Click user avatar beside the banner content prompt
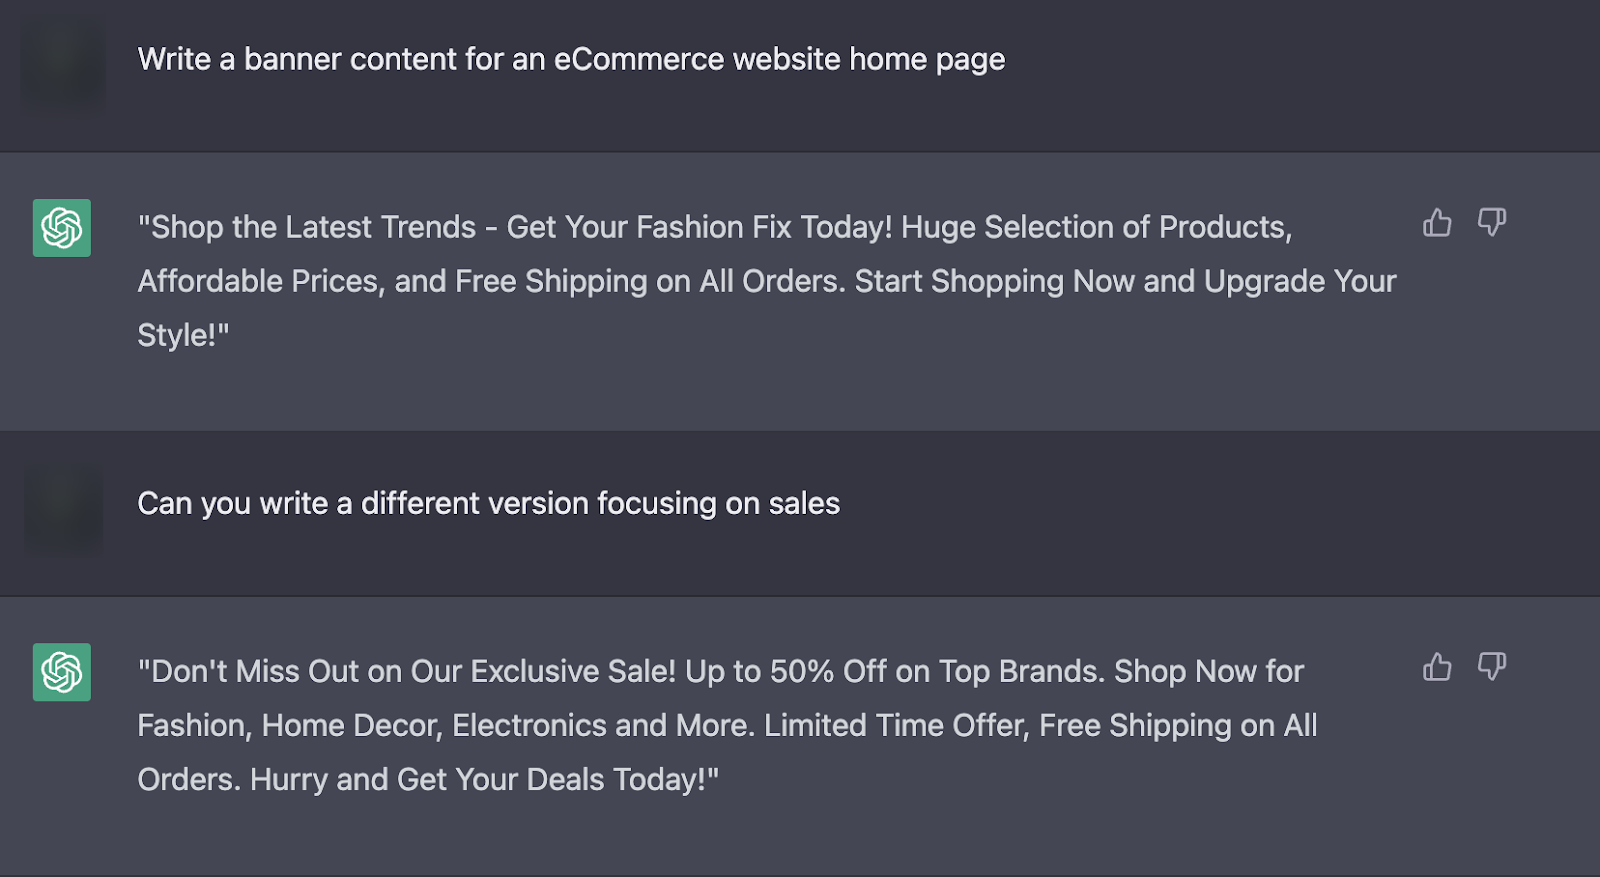Image resolution: width=1600 pixels, height=877 pixels. click(x=62, y=65)
